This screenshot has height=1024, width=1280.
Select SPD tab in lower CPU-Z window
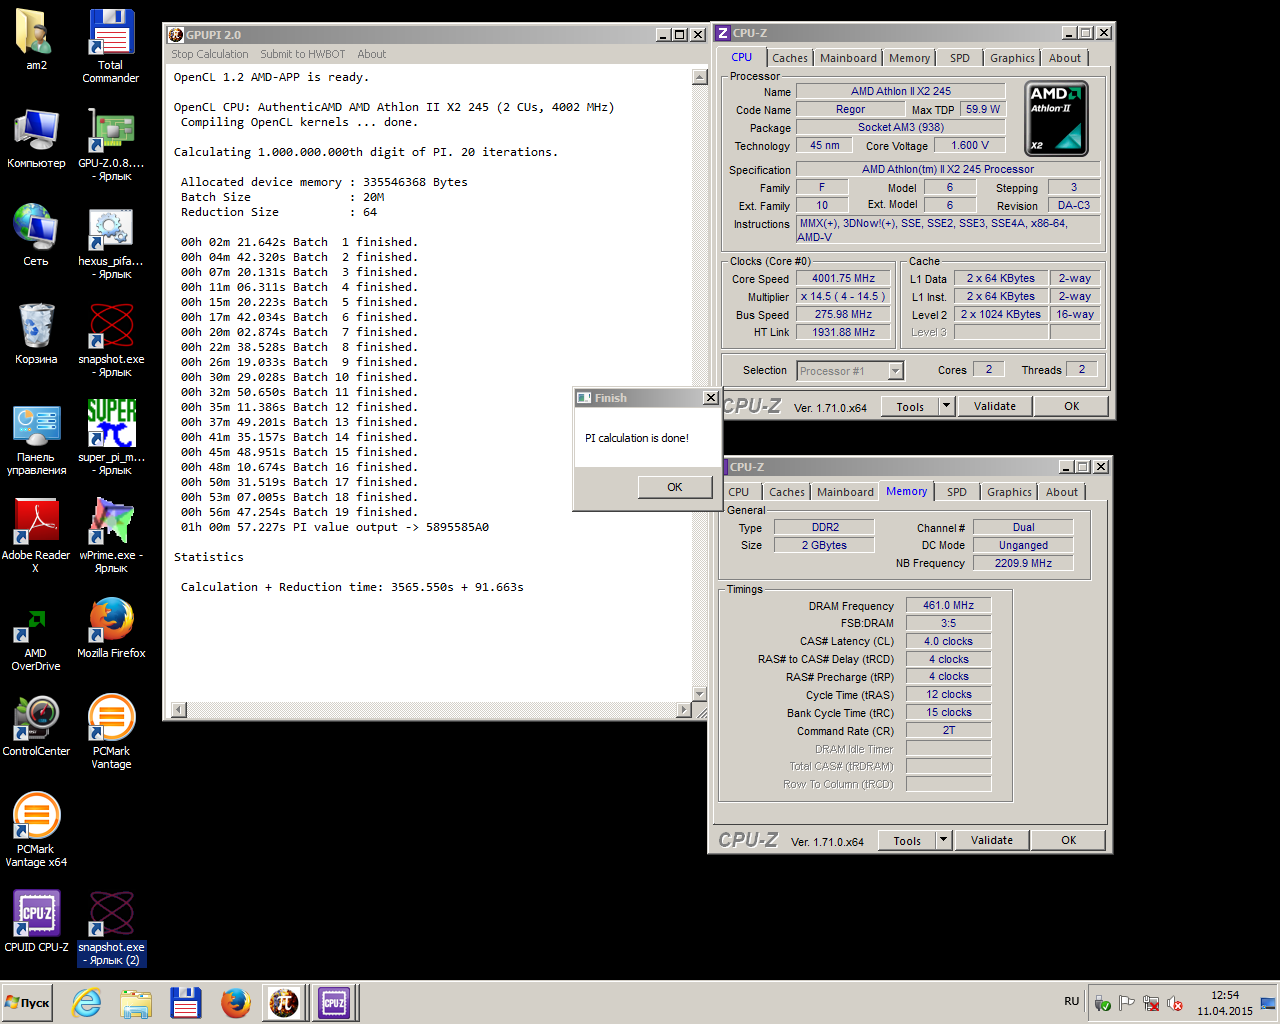pos(957,492)
